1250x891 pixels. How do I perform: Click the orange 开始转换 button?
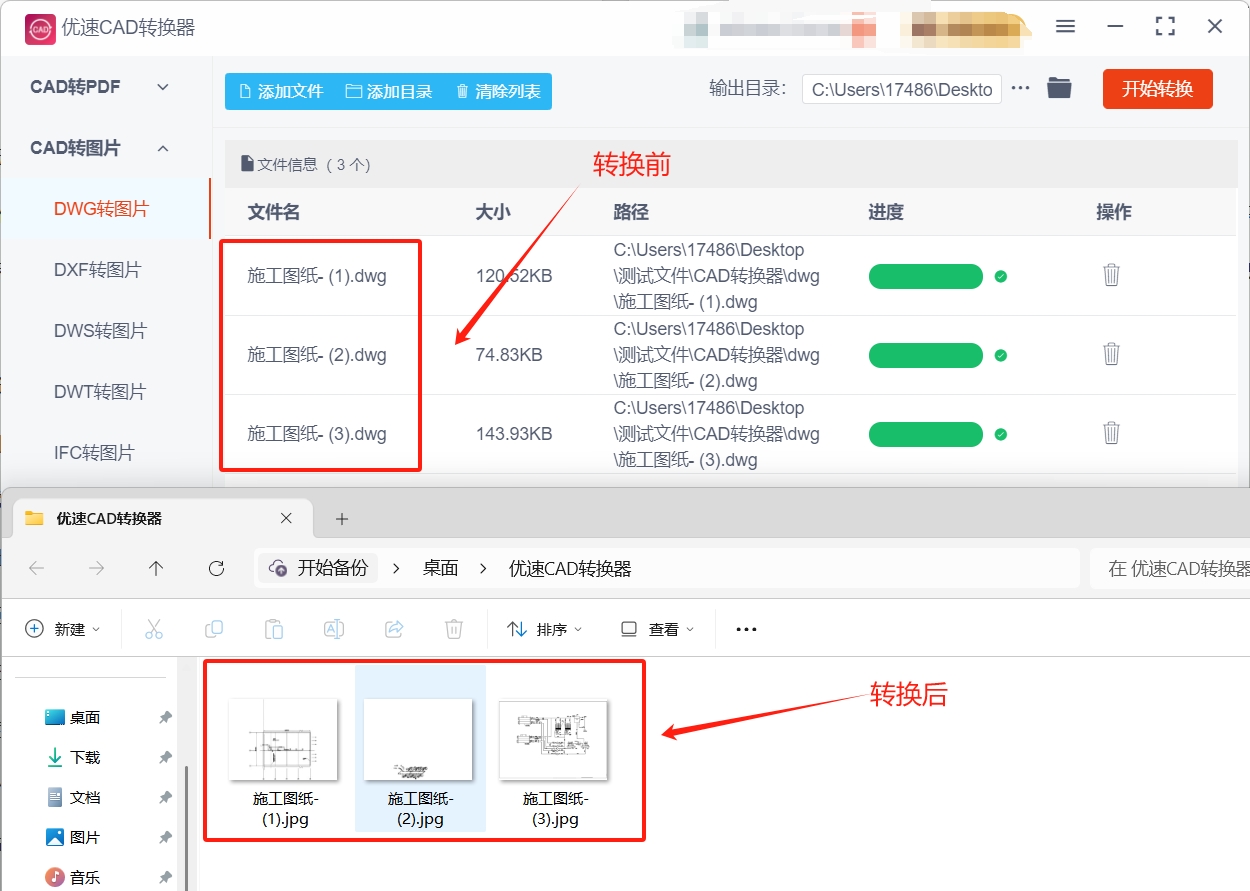pos(1157,89)
